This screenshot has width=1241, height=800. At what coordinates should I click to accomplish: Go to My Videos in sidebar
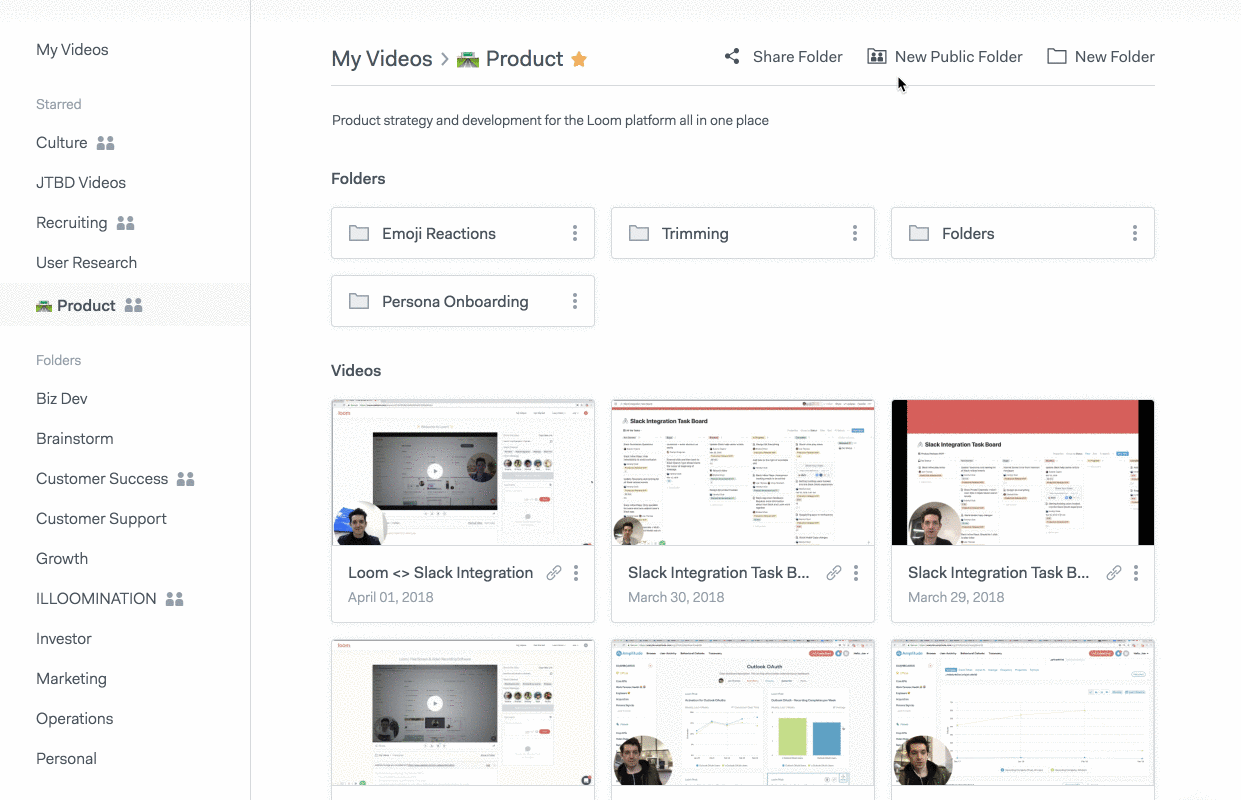(x=72, y=50)
